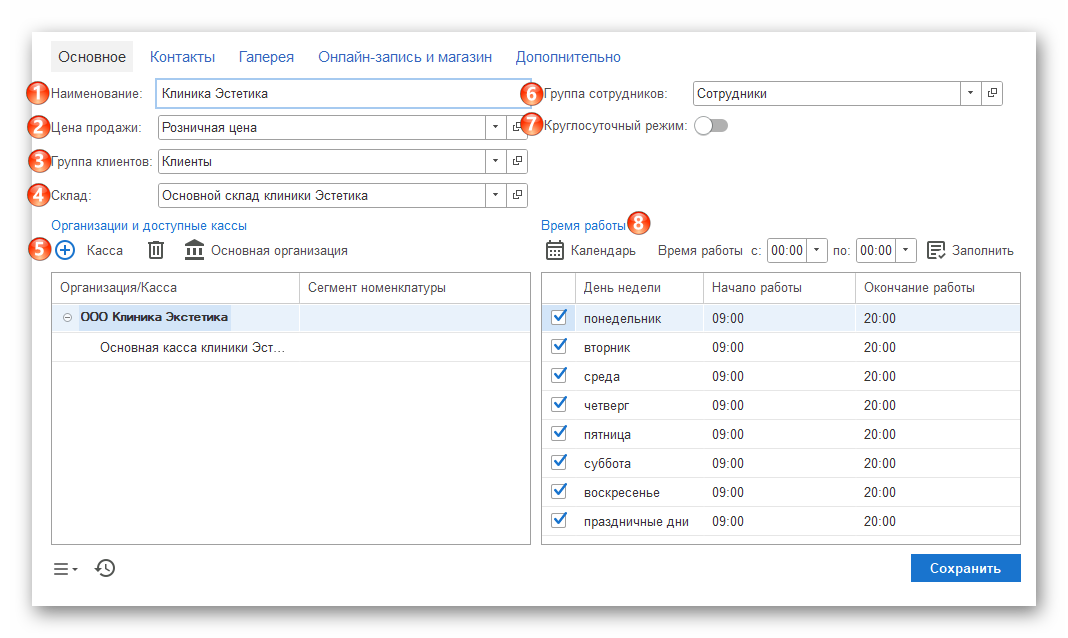Open the Онлайн-запись и магазин tab
The height and width of the screenshot is (638, 1068).
pyautogui.click(x=405, y=57)
